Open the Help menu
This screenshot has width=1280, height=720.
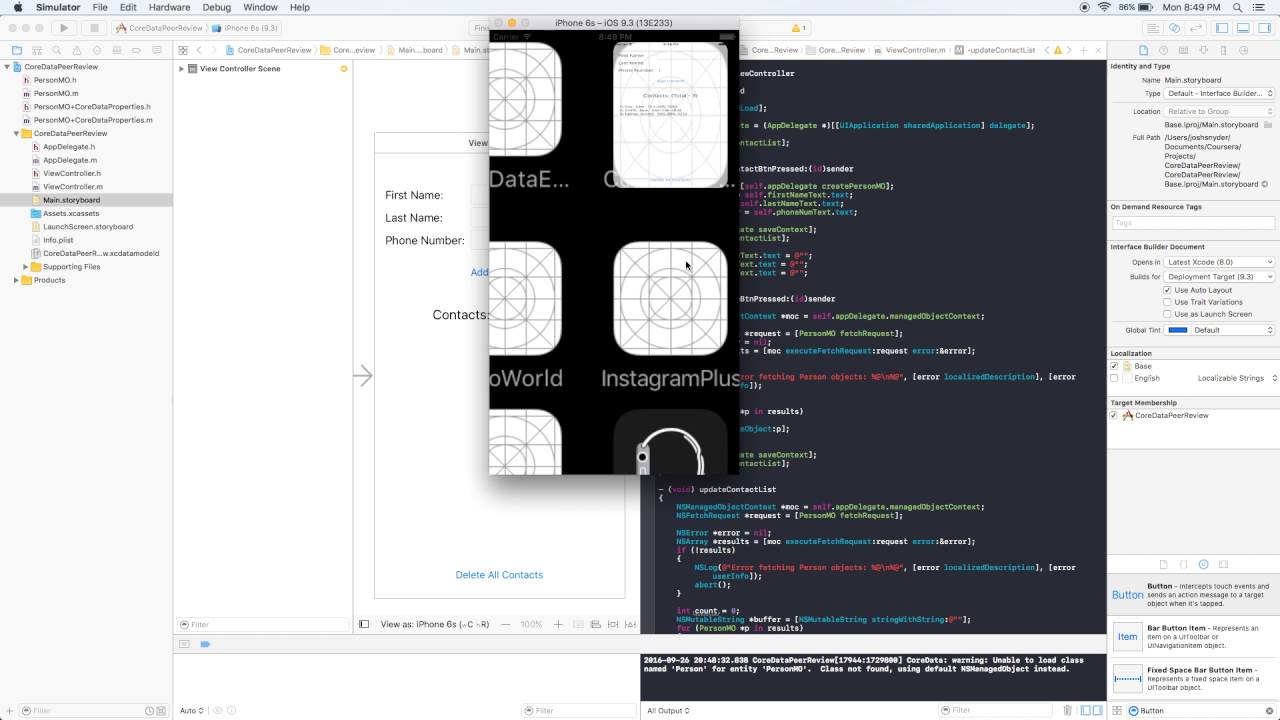(x=300, y=7)
